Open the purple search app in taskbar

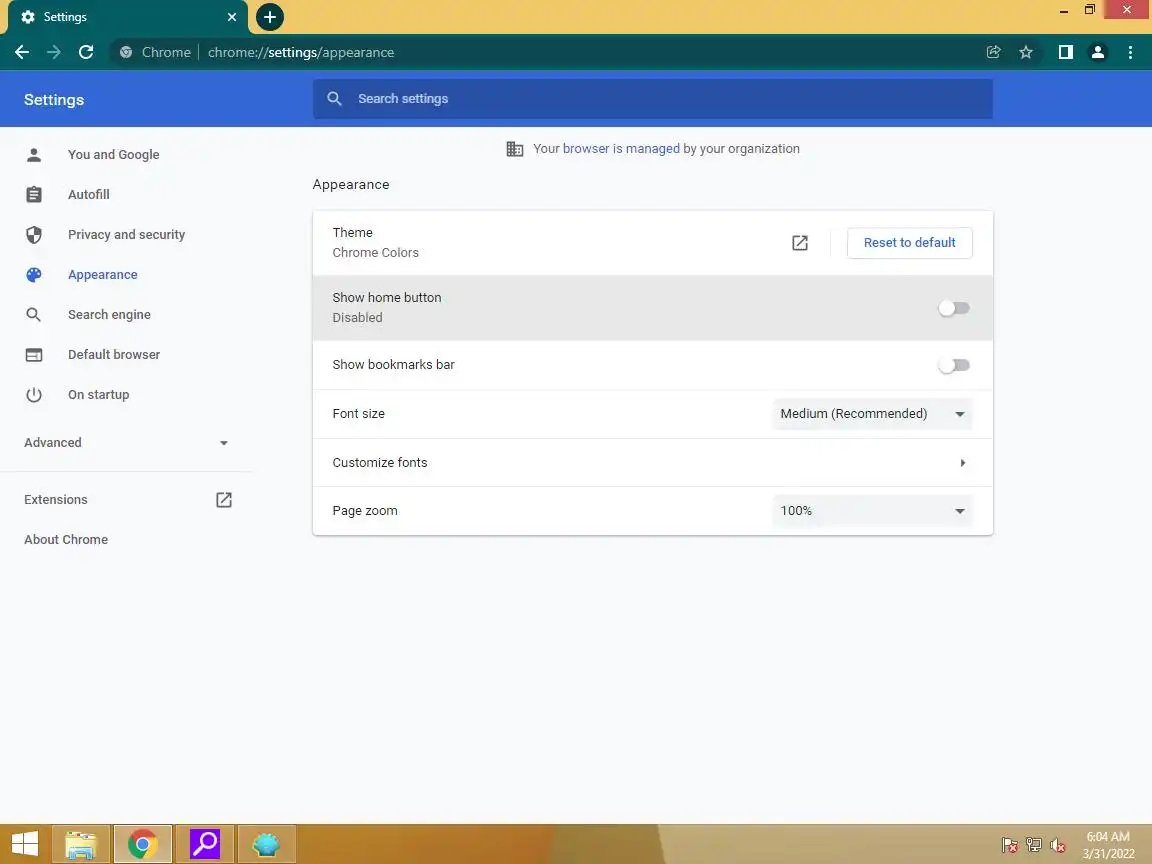(205, 844)
